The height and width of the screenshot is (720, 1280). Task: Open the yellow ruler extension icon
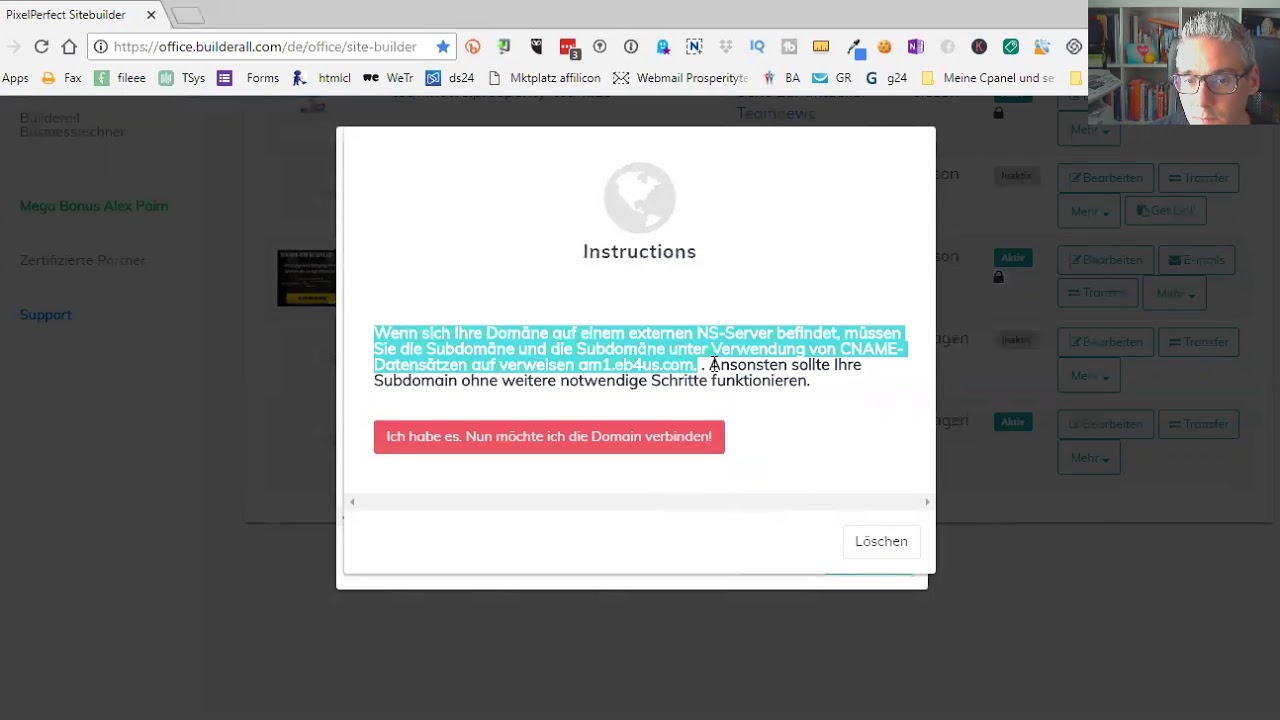[821, 46]
